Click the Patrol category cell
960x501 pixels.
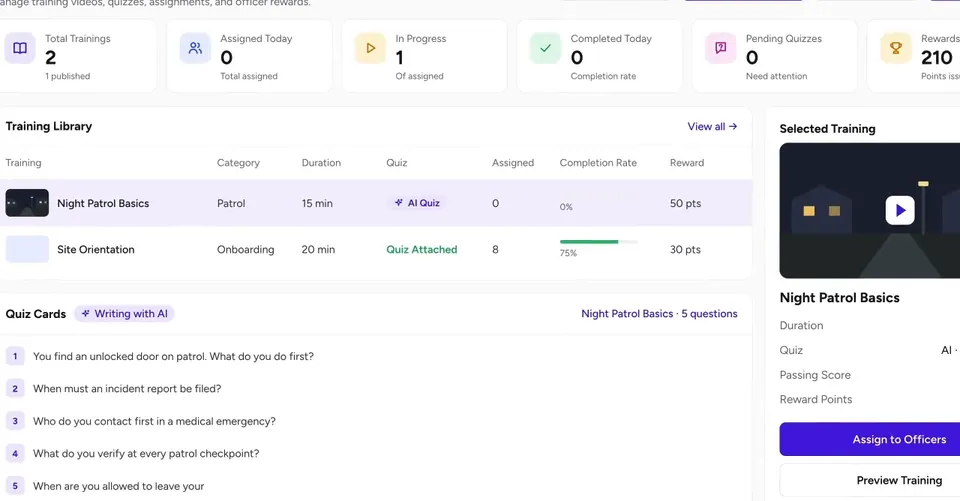[x=231, y=203]
